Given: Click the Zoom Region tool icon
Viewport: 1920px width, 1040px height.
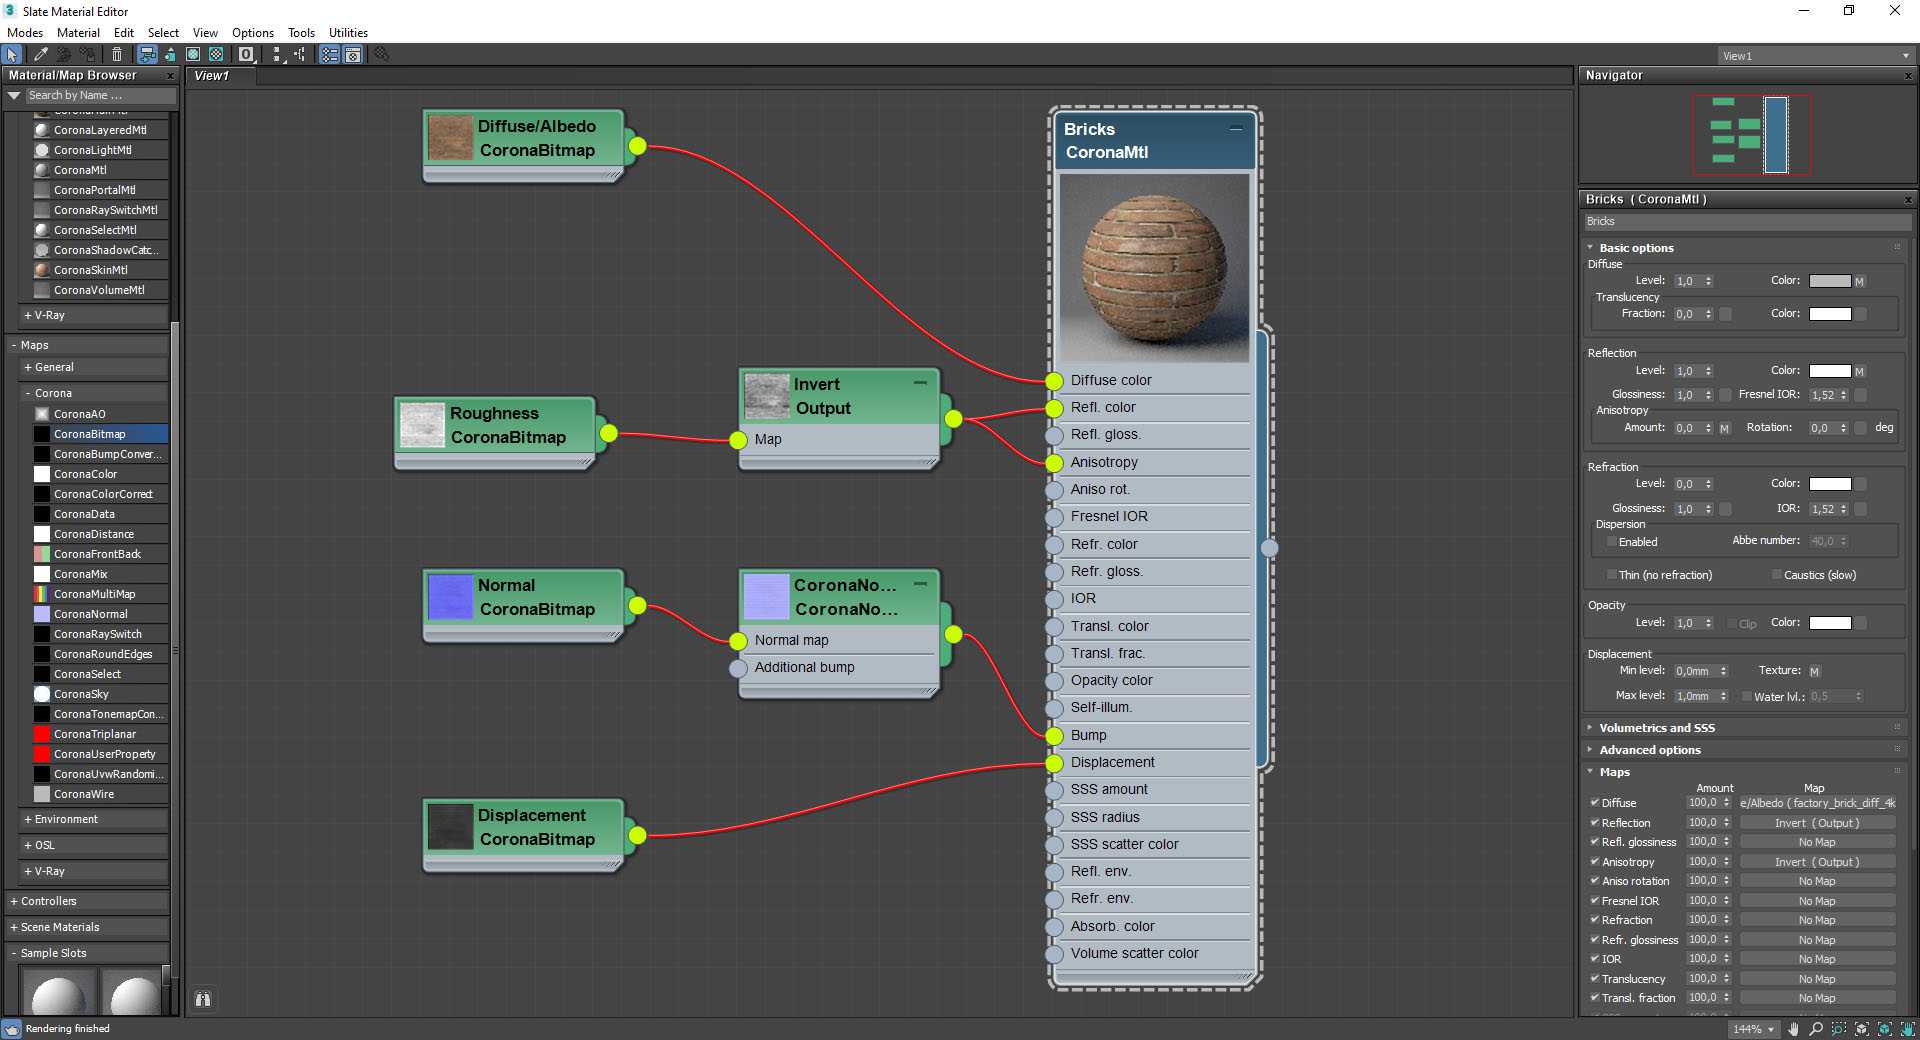Looking at the screenshot, I should tap(1839, 1029).
